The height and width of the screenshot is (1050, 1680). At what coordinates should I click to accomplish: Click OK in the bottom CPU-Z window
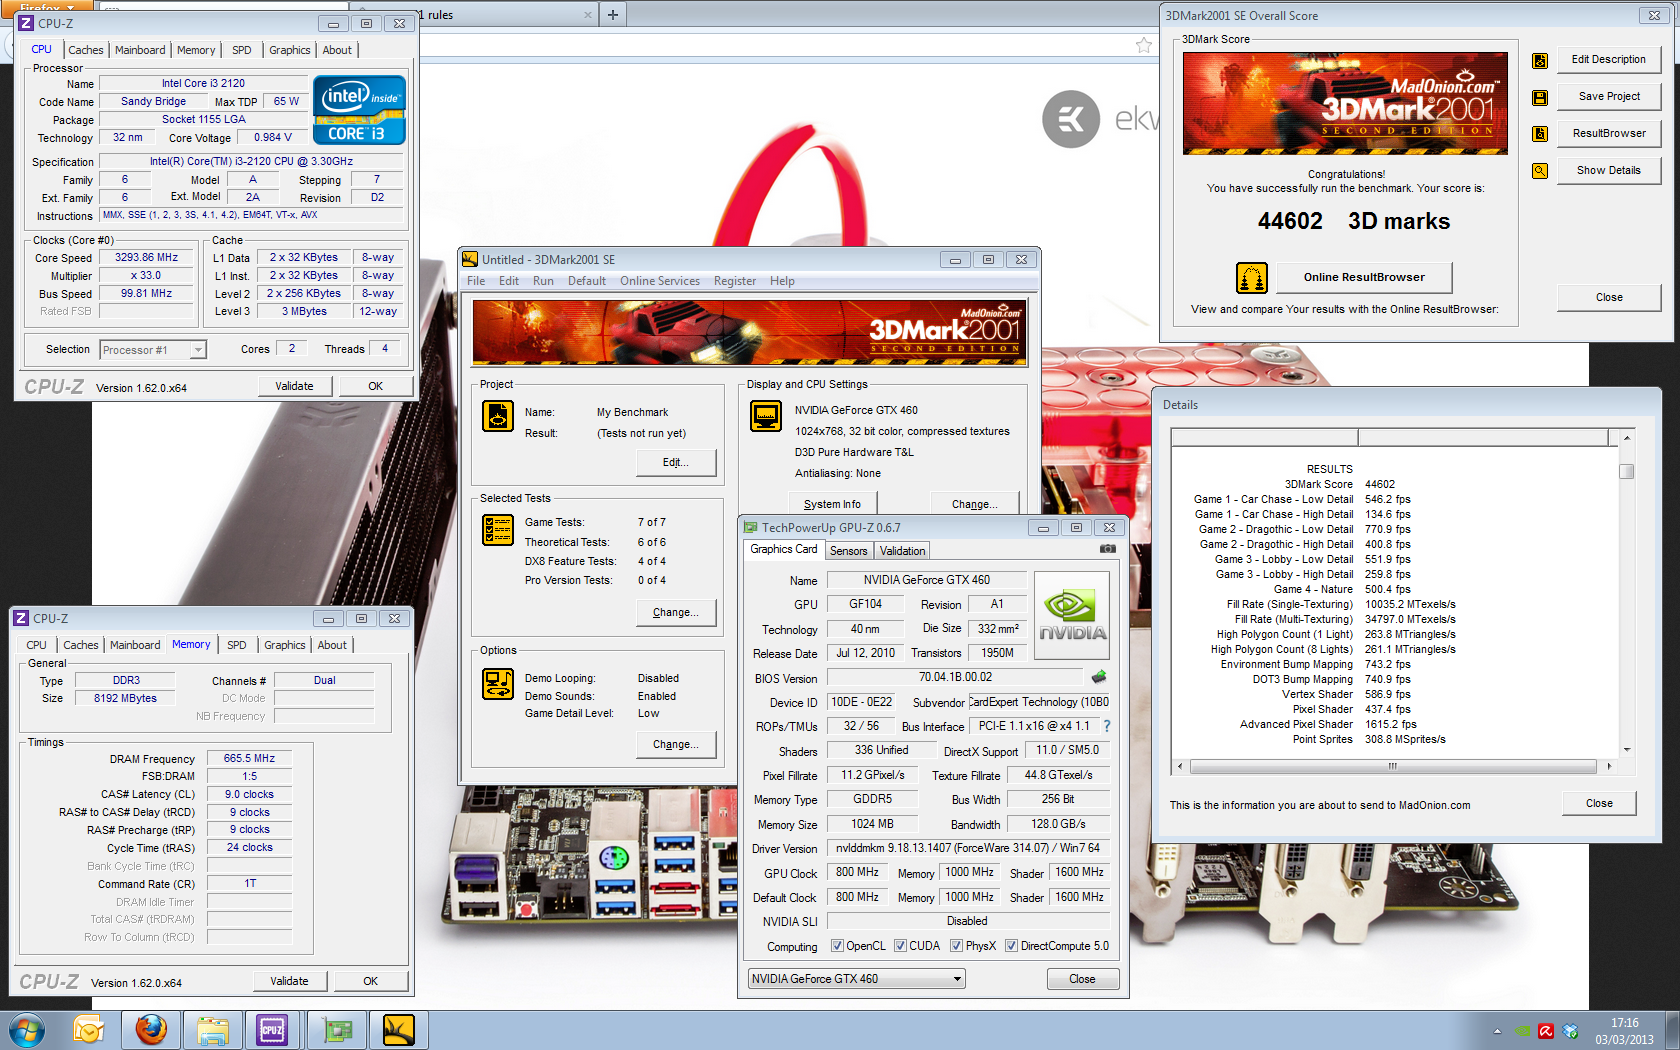[x=370, y=981]
